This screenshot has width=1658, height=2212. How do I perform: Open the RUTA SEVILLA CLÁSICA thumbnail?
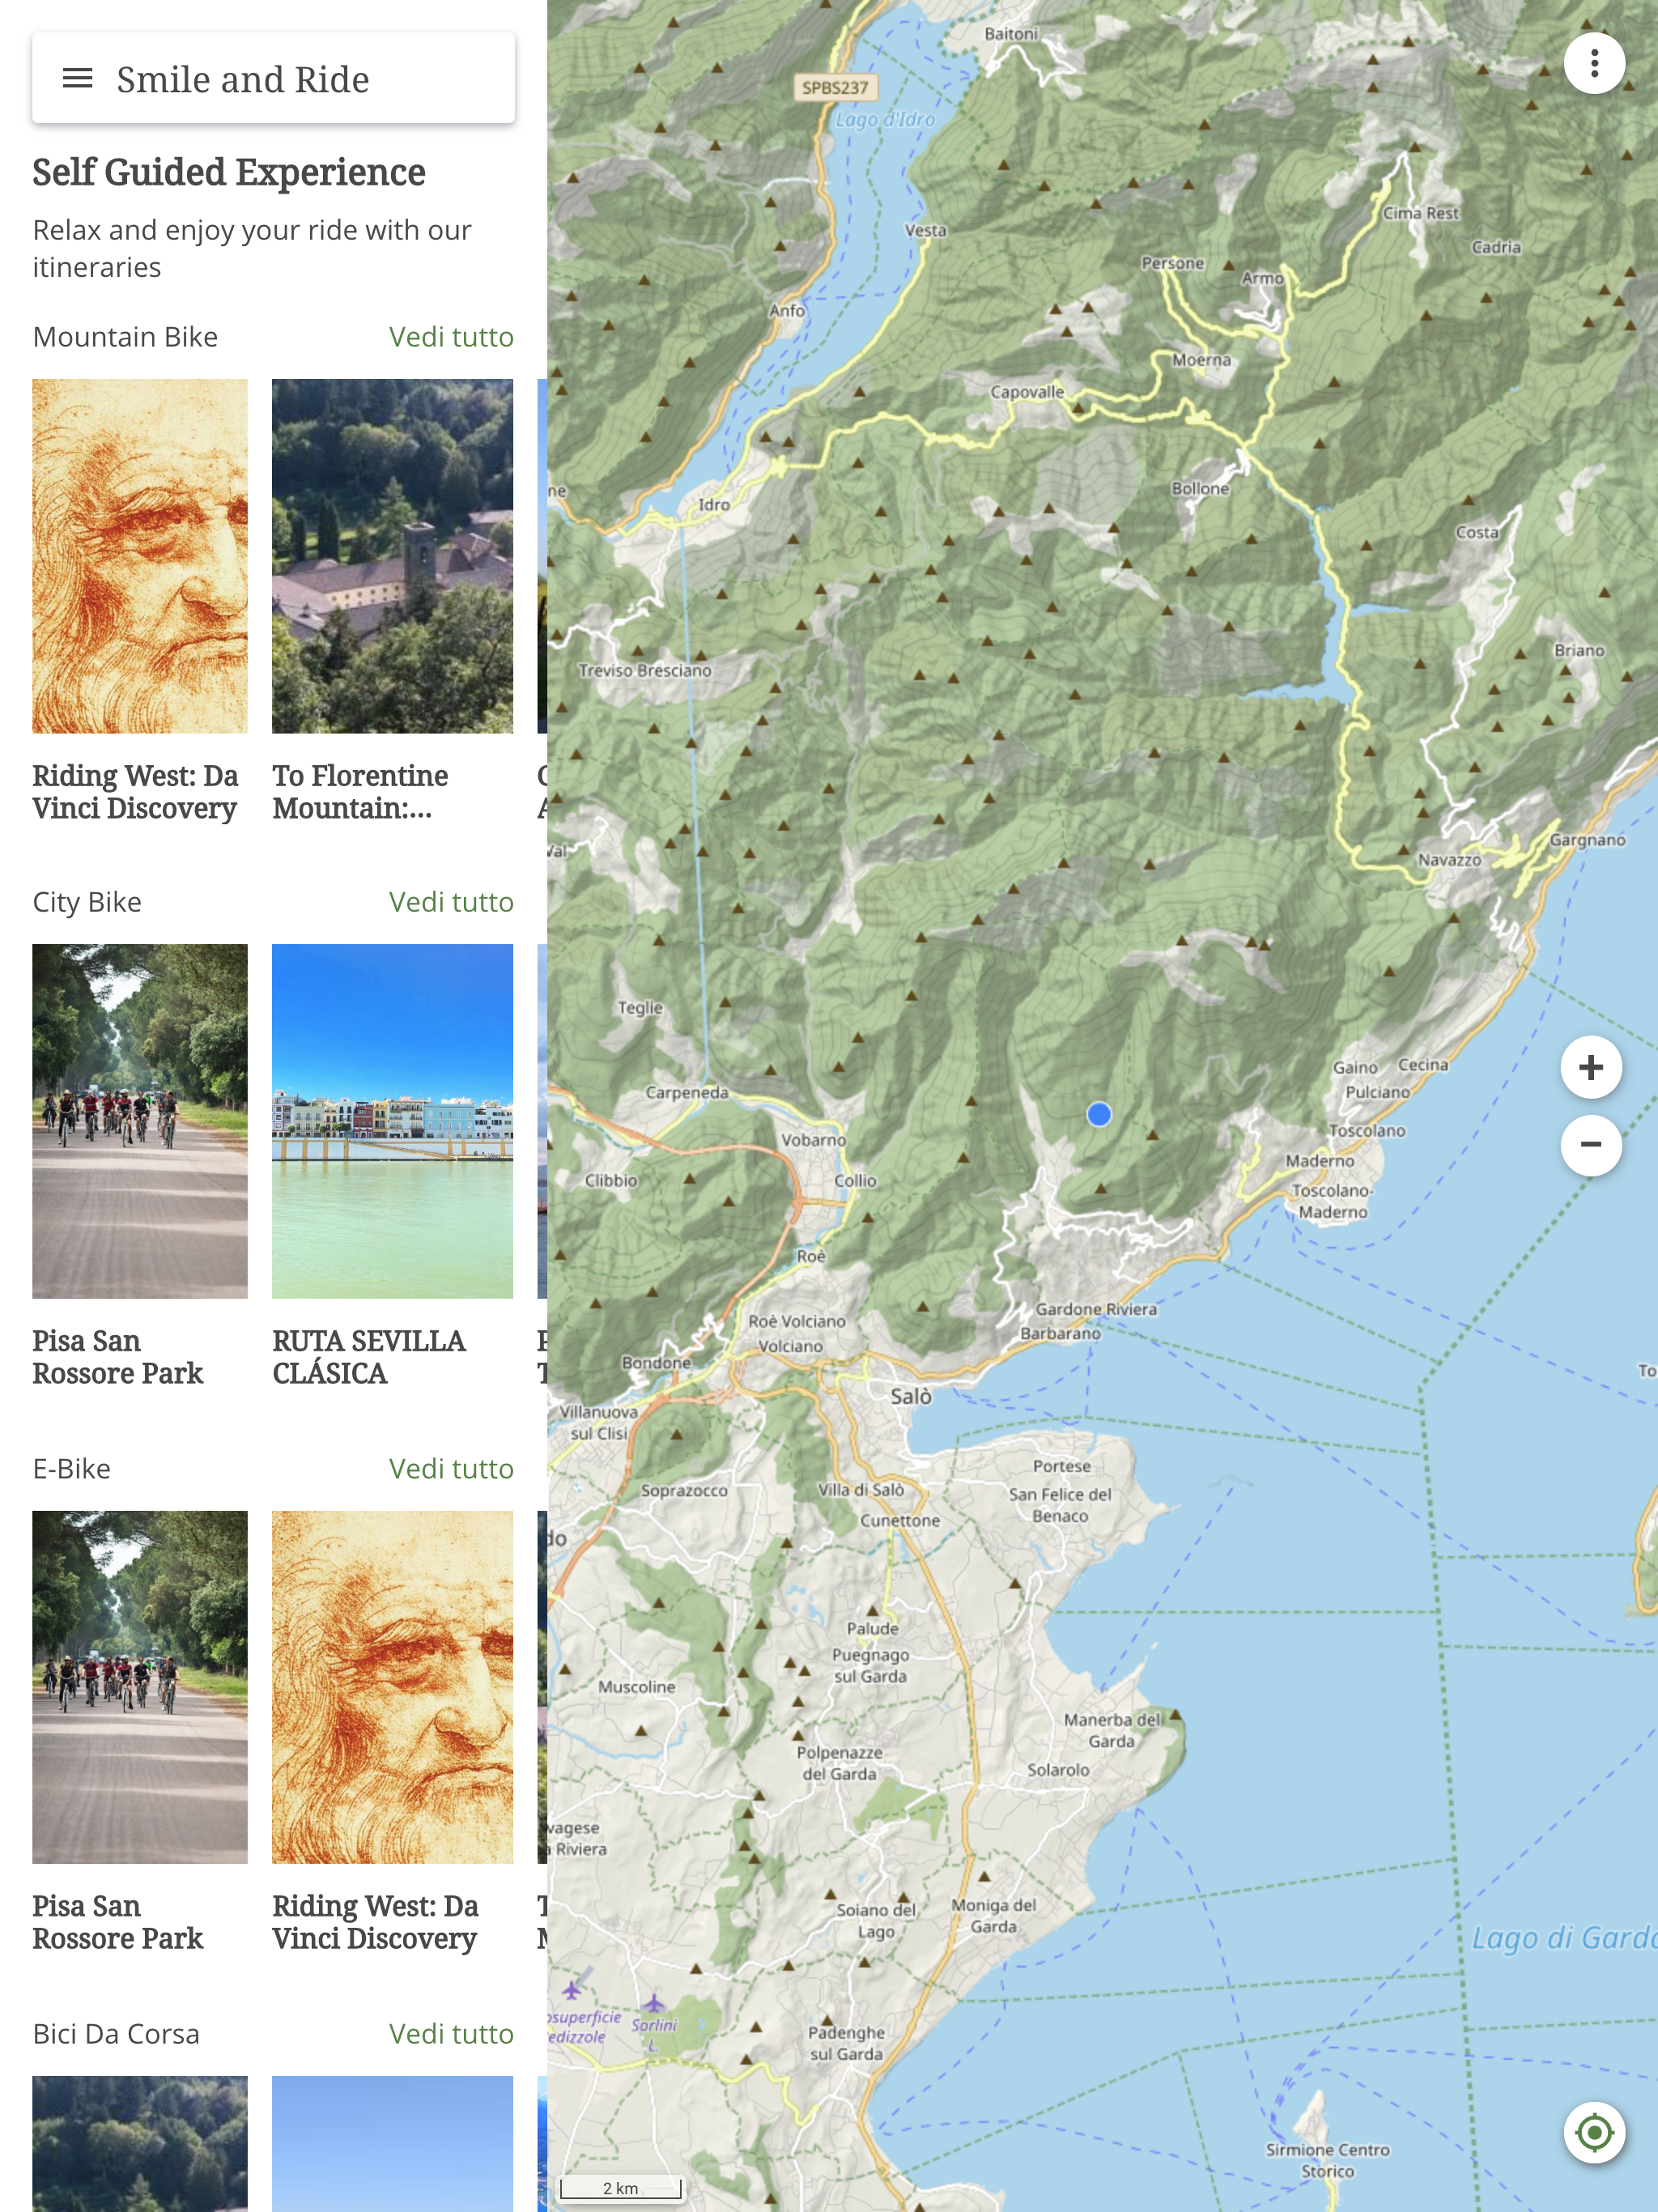coord(393,1121)
